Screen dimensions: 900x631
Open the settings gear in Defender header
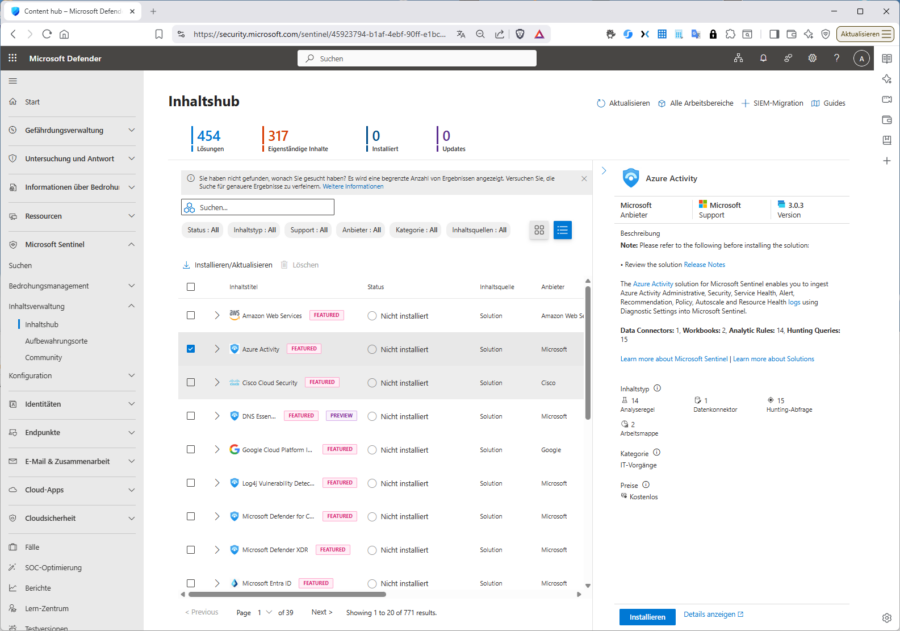click(x=812, y=58)
